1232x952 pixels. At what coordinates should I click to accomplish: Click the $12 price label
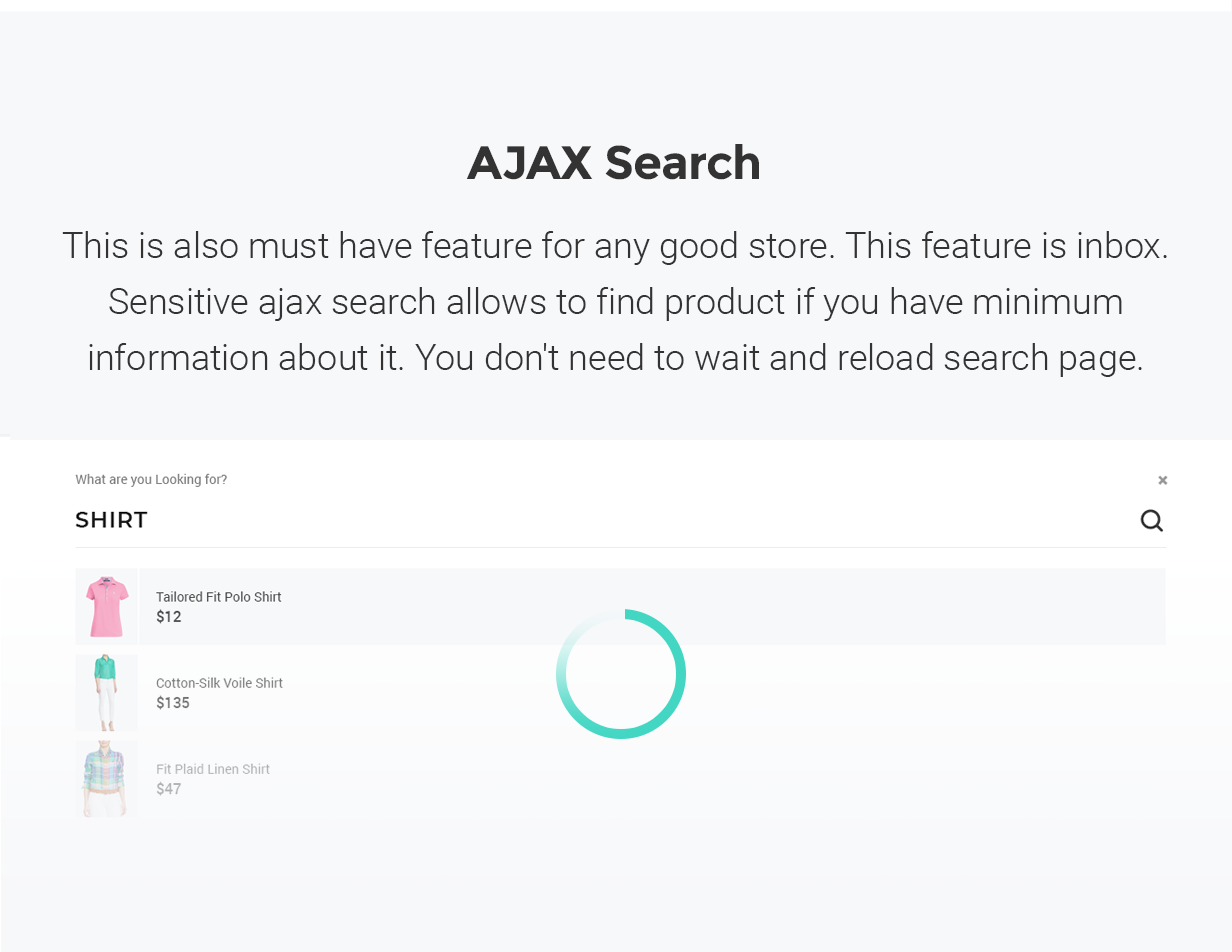(169, 617)
